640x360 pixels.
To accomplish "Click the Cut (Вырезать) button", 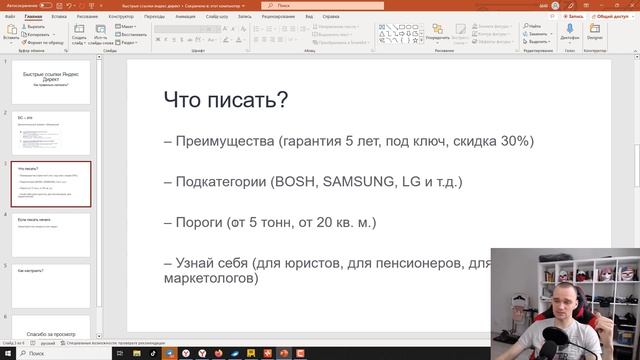I will point(33,27).
